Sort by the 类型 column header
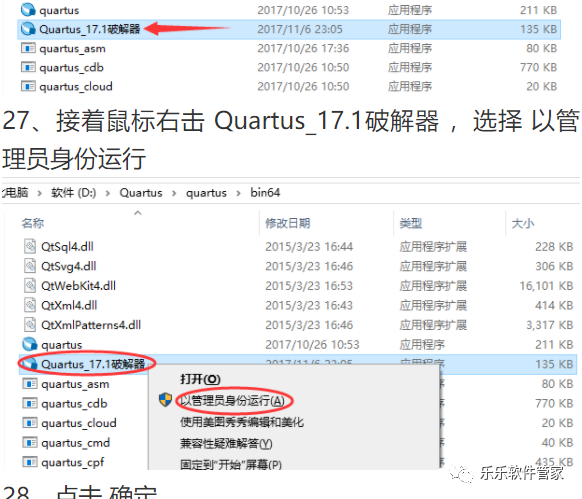This screenshot has height=499, width=582. click(411, 223)
